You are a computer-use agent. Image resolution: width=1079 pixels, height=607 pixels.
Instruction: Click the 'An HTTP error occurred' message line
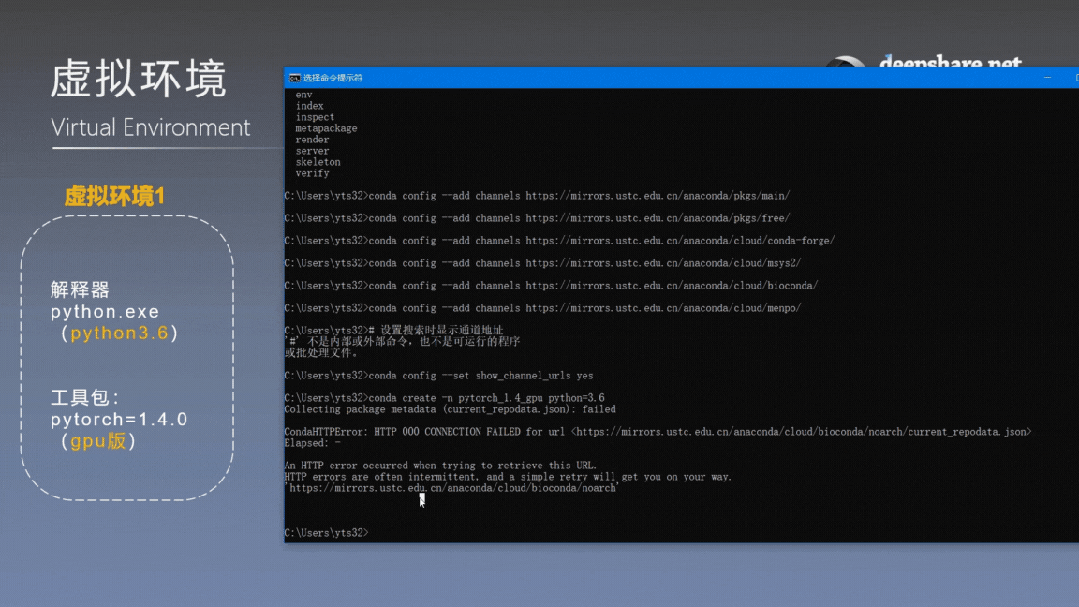tap(440, 466)
